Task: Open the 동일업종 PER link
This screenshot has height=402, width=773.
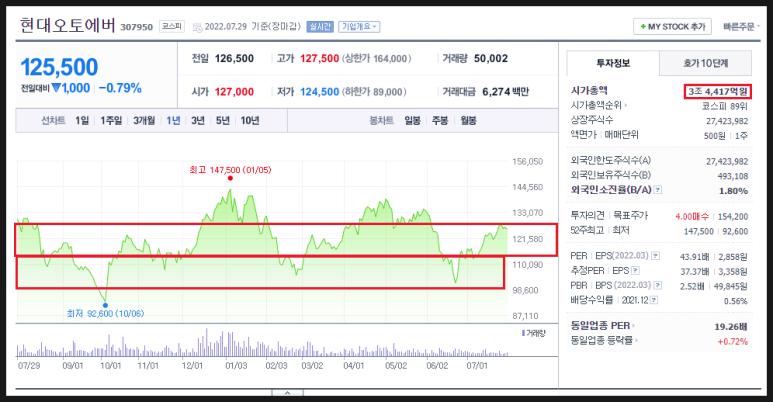Action: click(602, 326)
